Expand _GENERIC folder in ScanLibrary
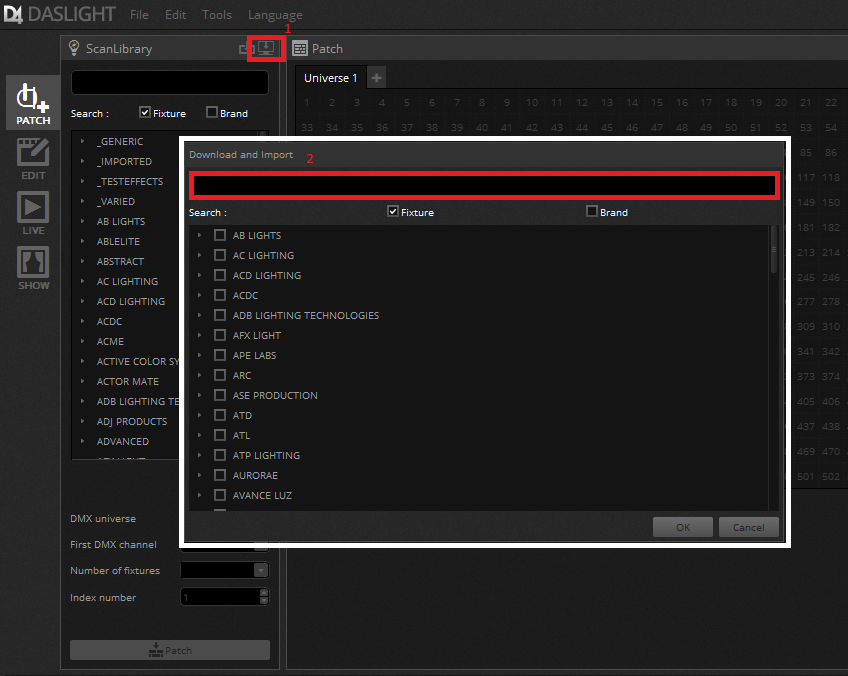 coord(82,141)
